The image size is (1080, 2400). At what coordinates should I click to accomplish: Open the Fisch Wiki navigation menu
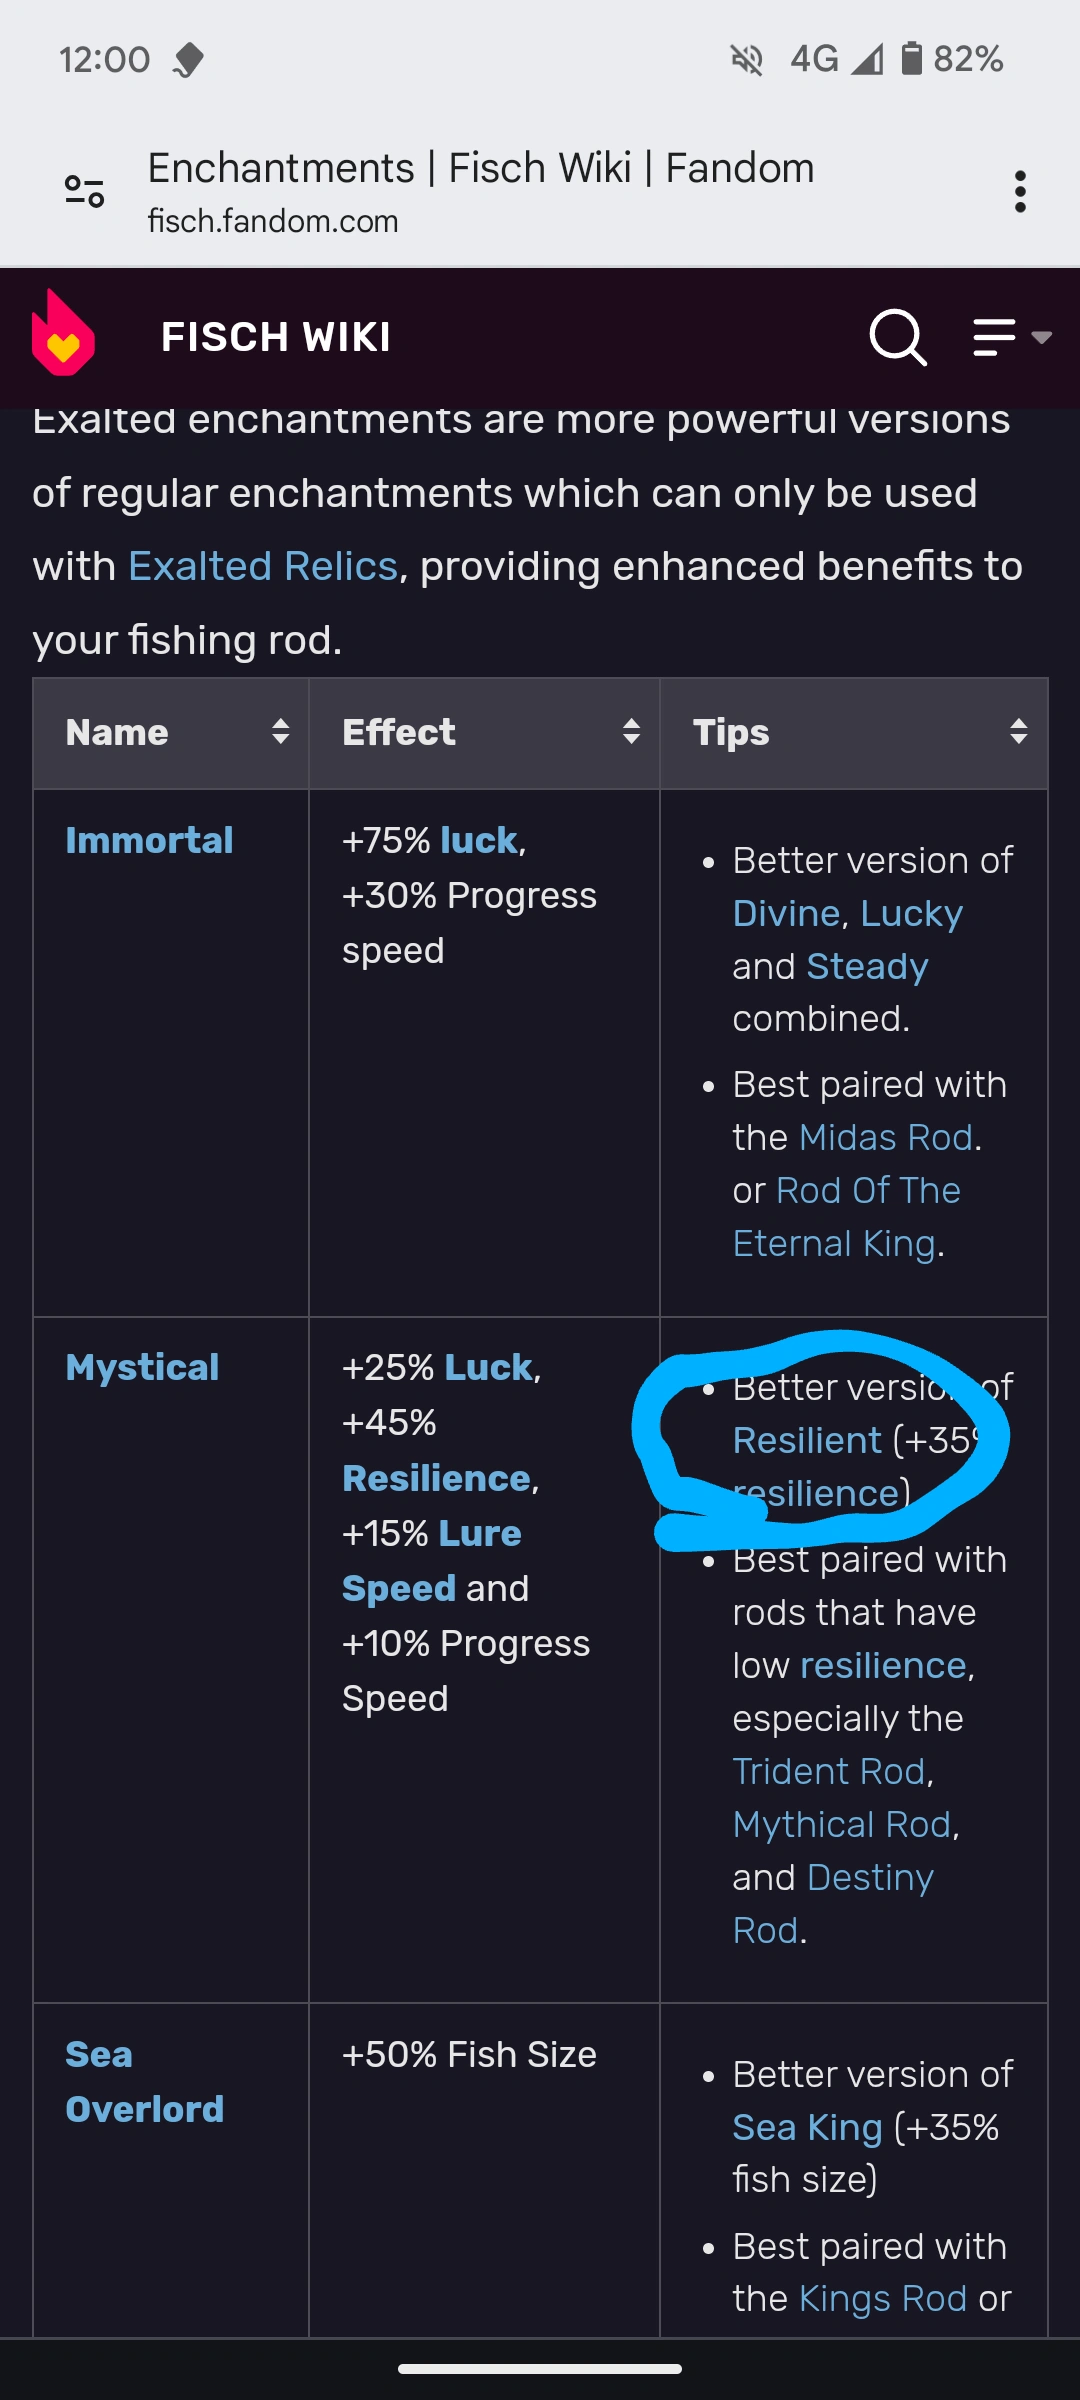pyautogui.click(x=1010, y=337)
